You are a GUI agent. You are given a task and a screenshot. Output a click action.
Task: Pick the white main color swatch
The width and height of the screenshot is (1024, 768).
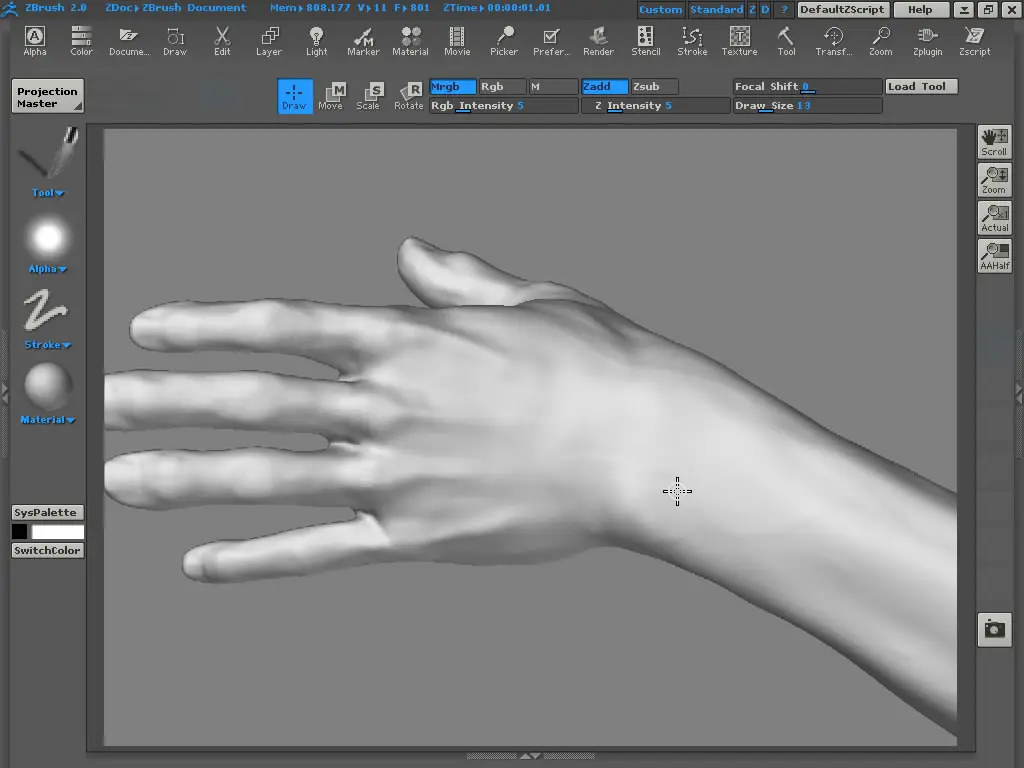pos(58,532)
